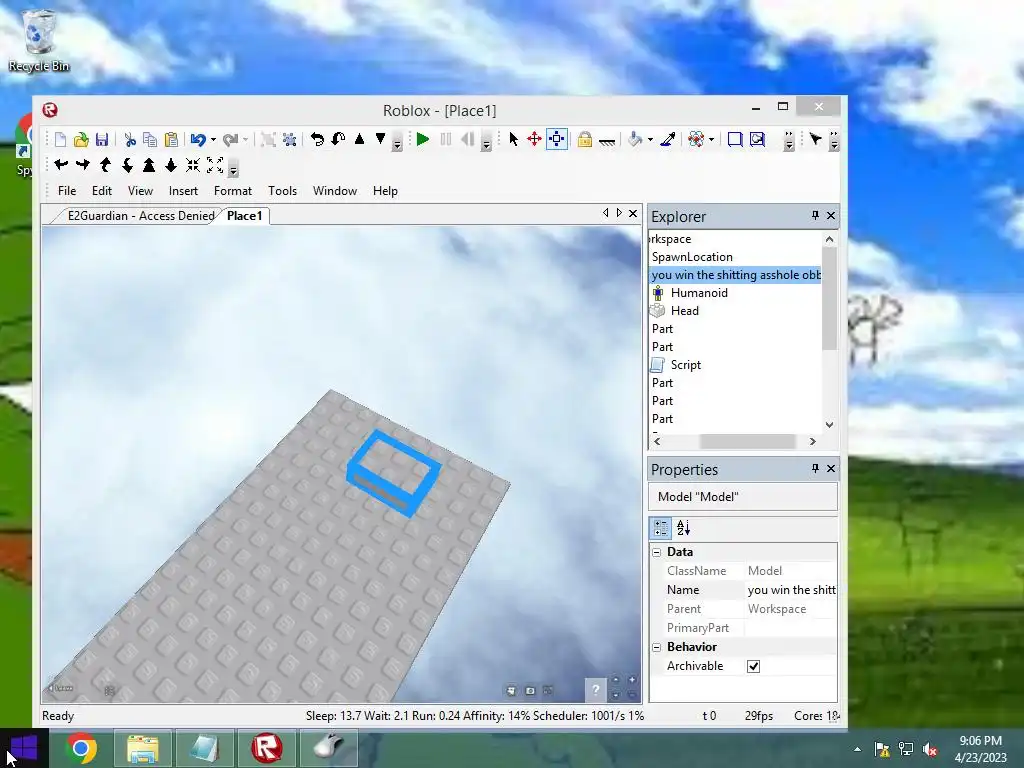Select SpawnLocation in Explorer
This screenshot has height=768, width=1024.
click(692, 257)
